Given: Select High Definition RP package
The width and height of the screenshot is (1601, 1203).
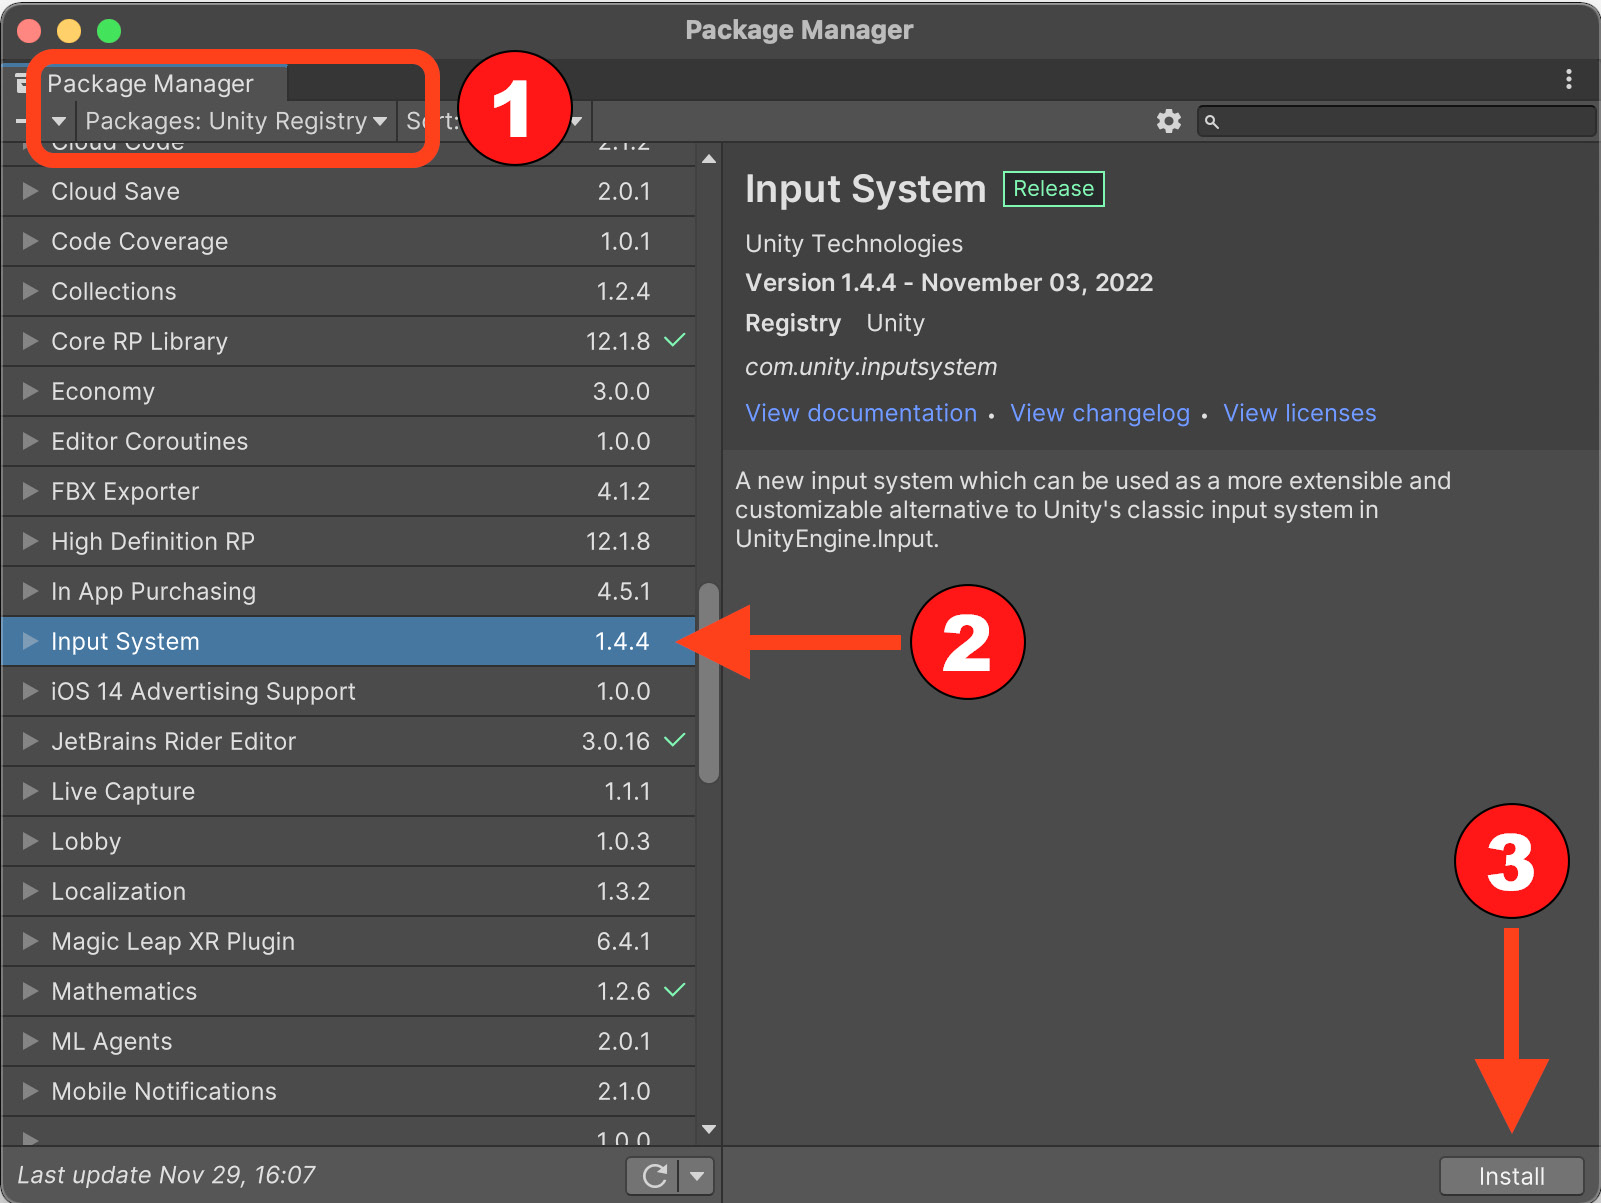Looking at the screenshot, I should pos(348,541).
